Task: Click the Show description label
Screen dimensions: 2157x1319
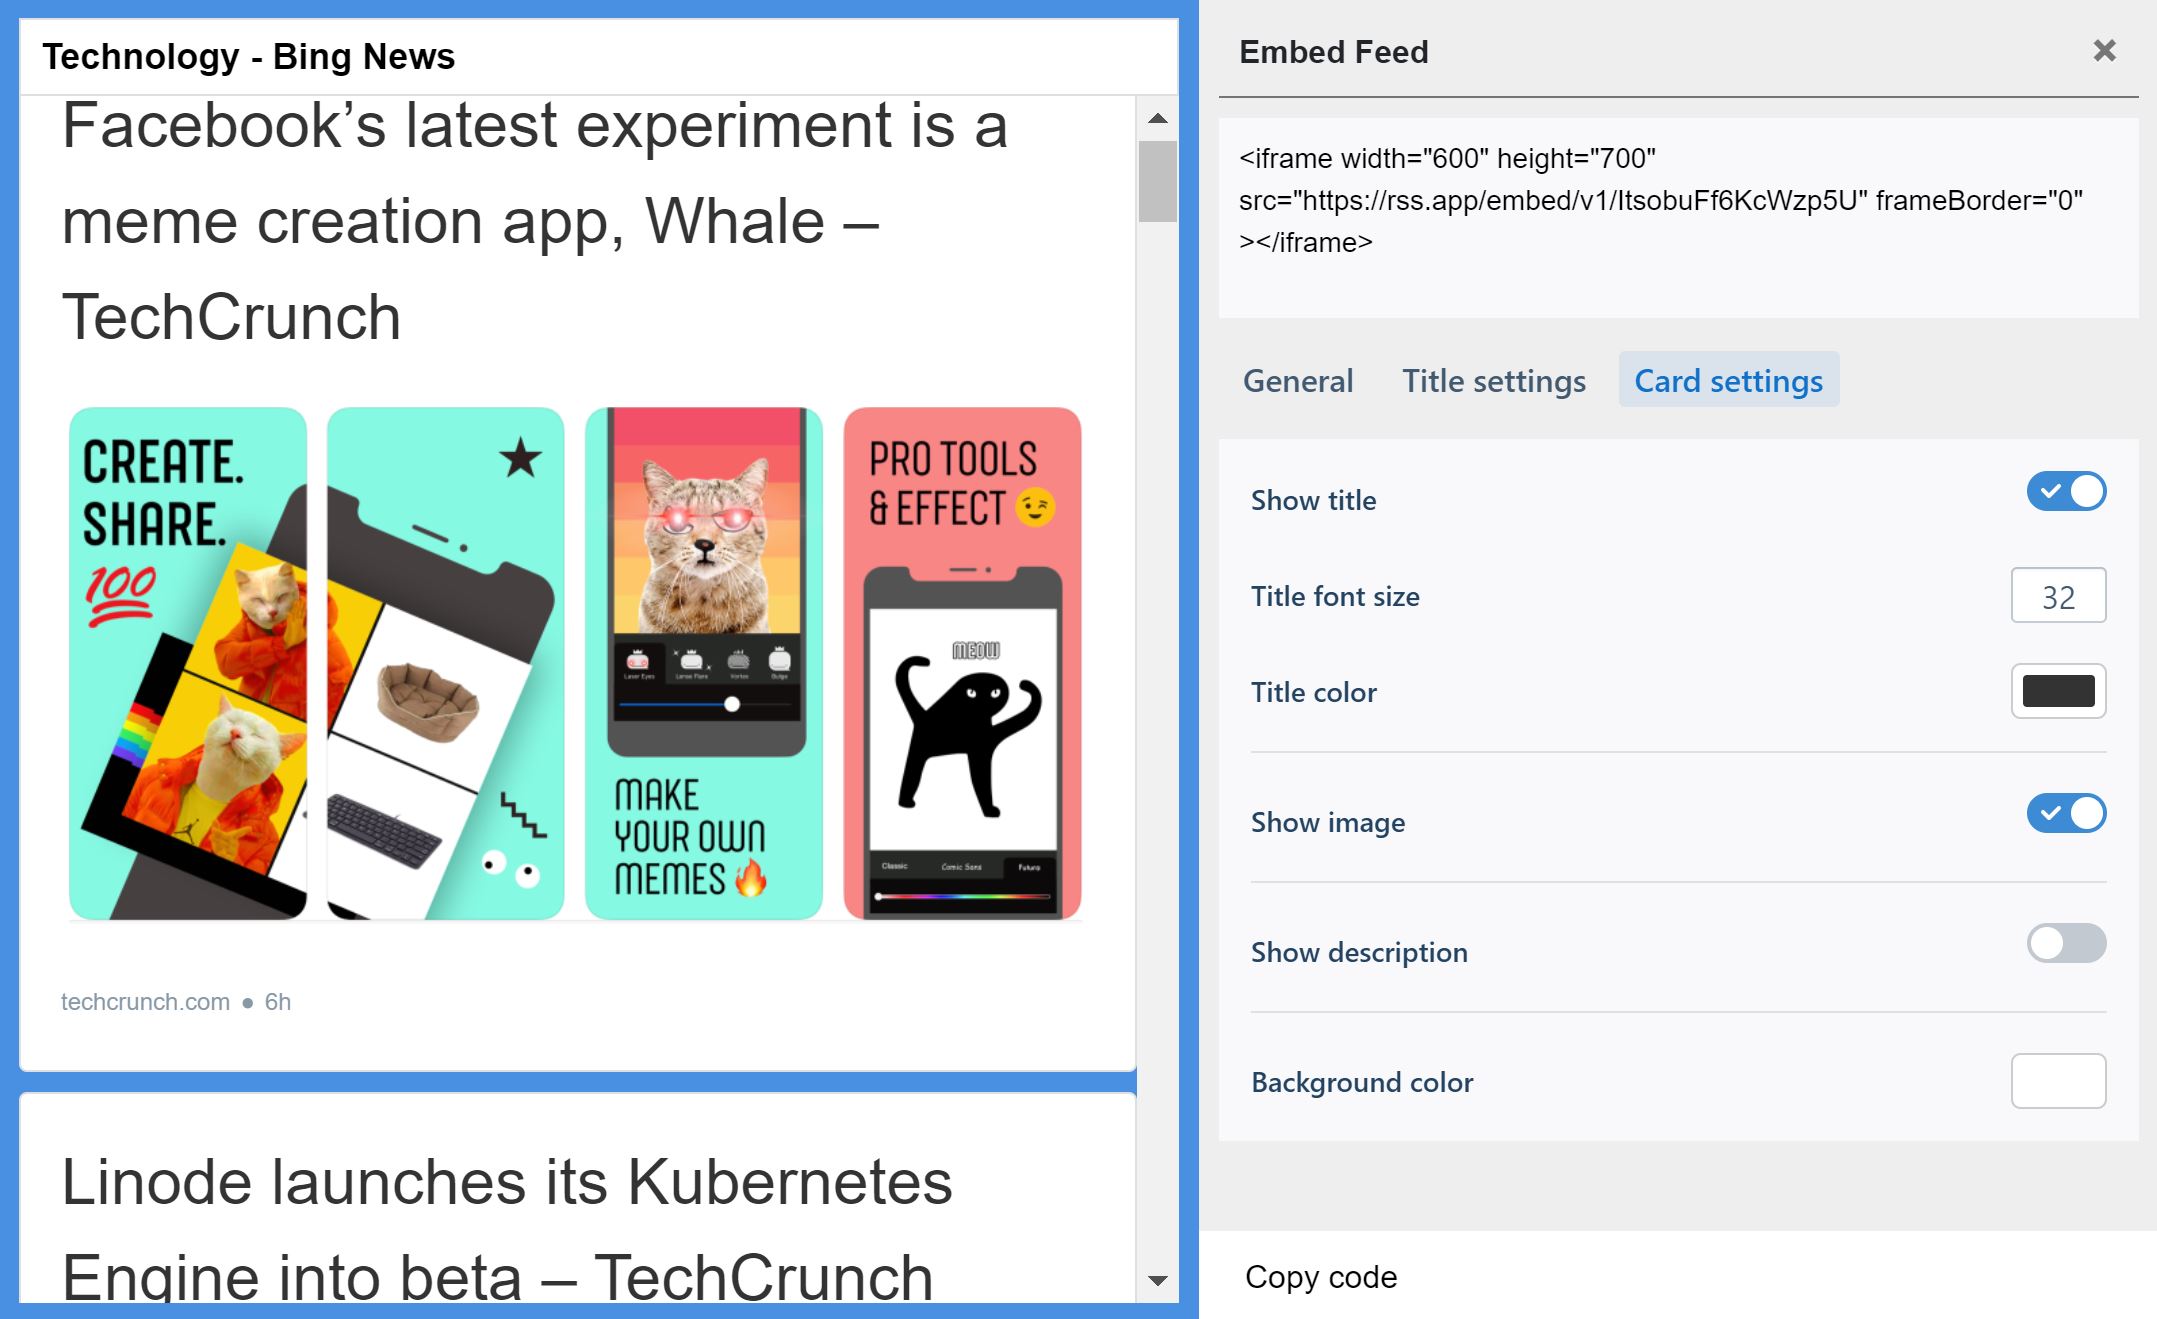Action: (1359, 952)
